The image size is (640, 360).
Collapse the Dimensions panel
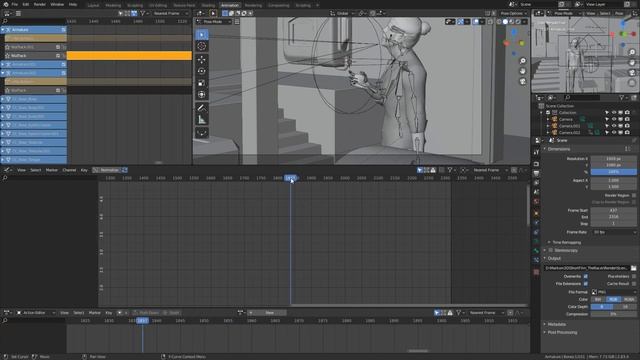[x=558, y=149]
